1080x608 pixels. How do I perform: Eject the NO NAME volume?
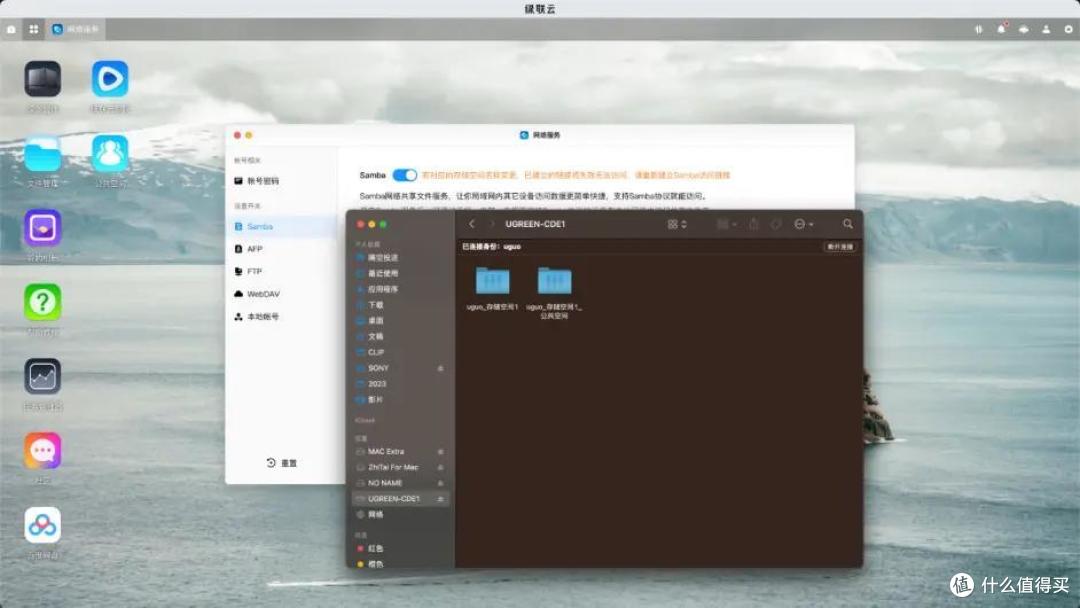click(441, 483)
